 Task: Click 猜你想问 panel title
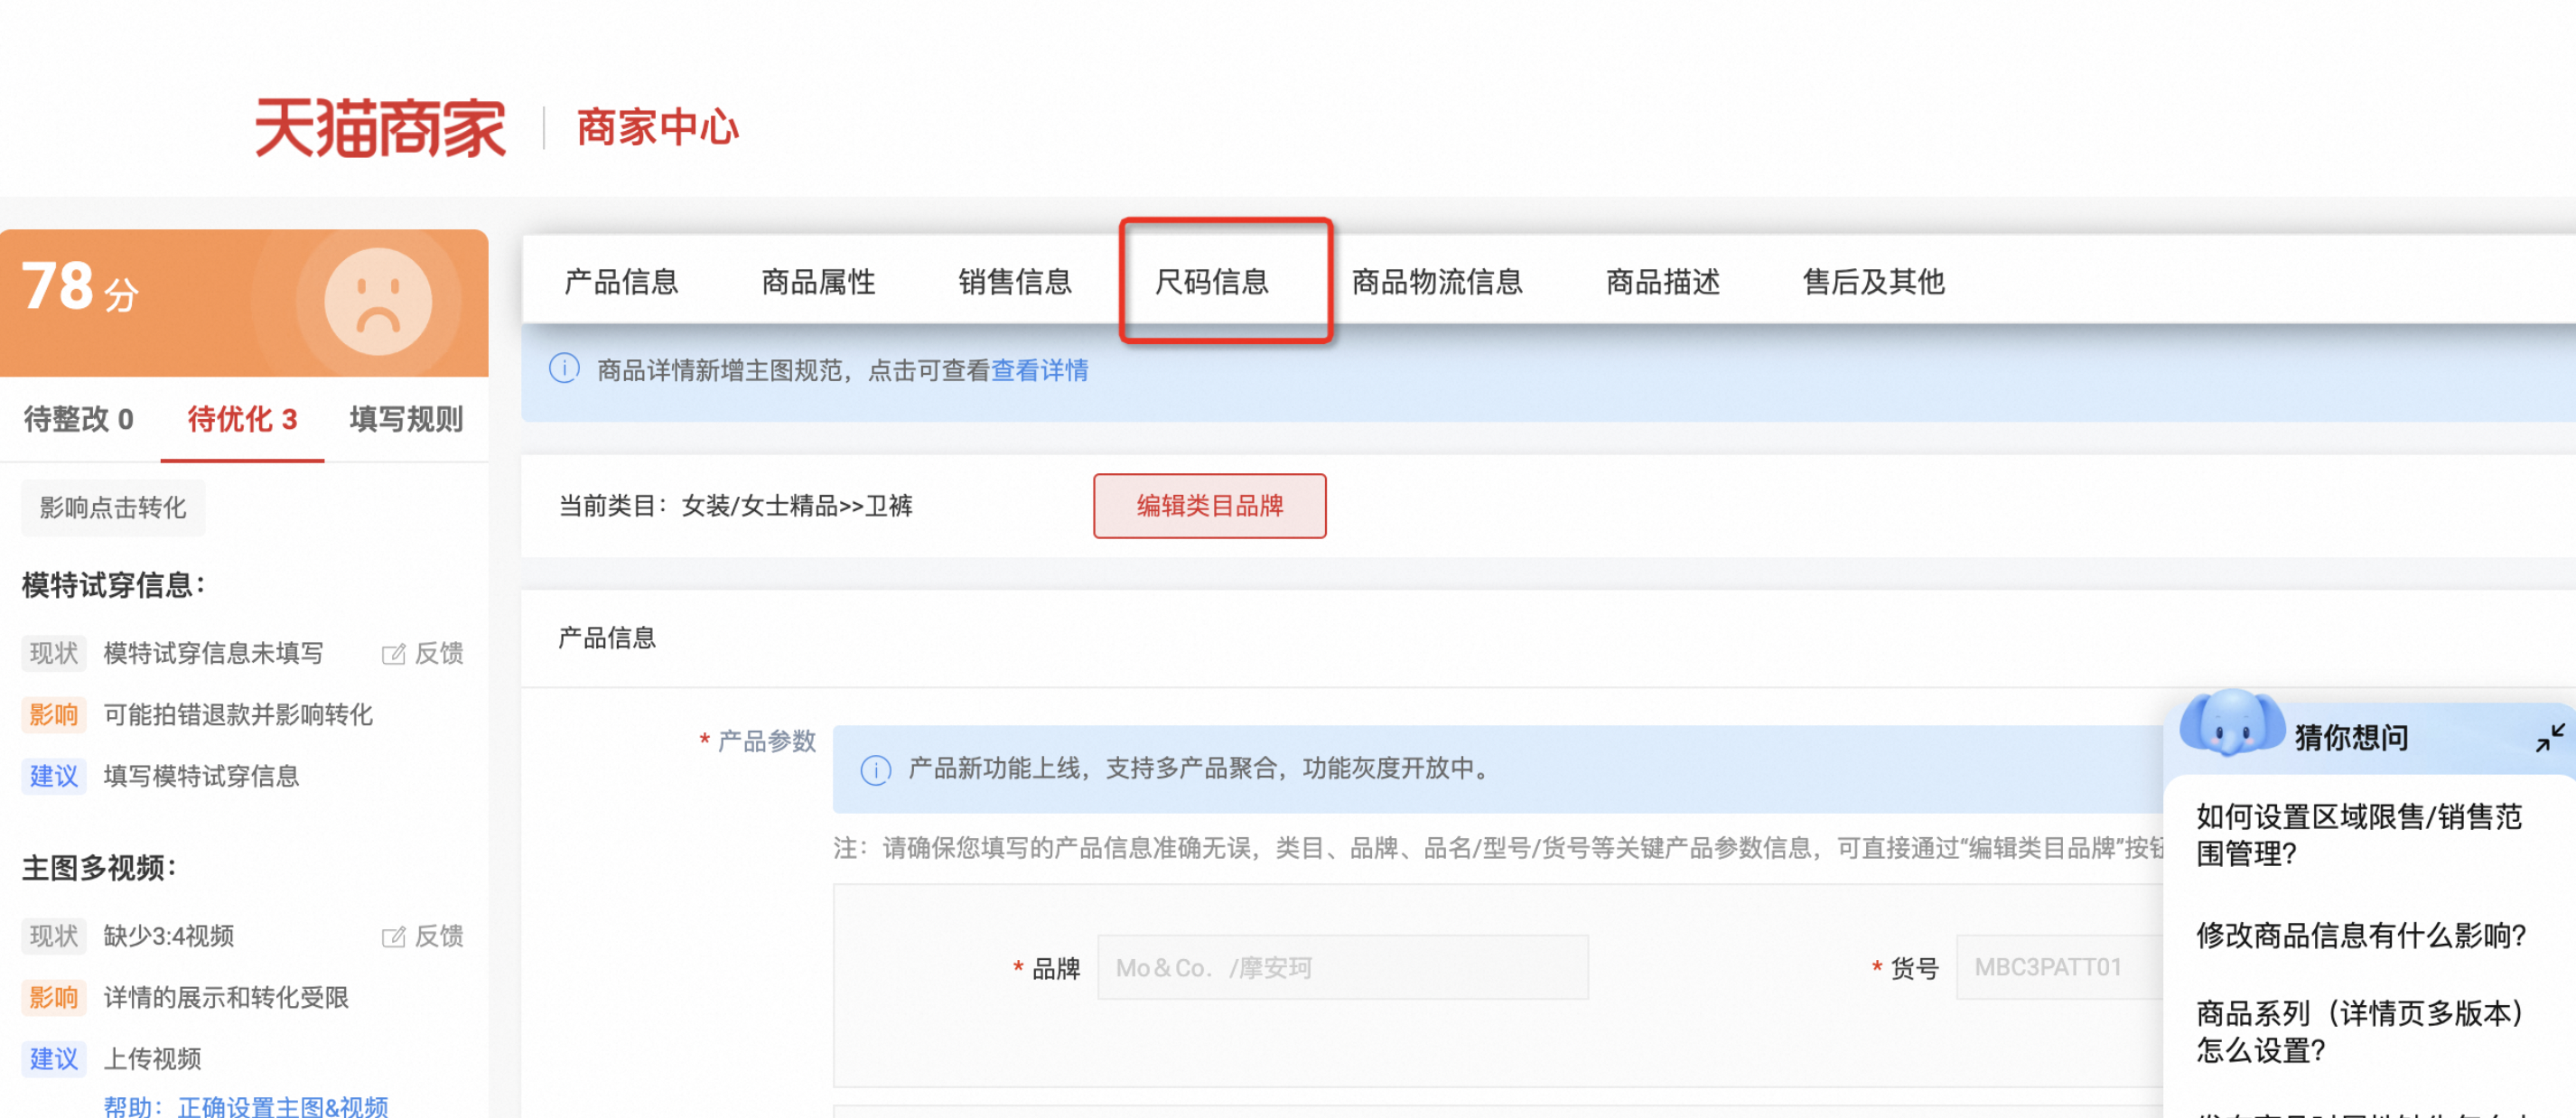coord(2351,738)
